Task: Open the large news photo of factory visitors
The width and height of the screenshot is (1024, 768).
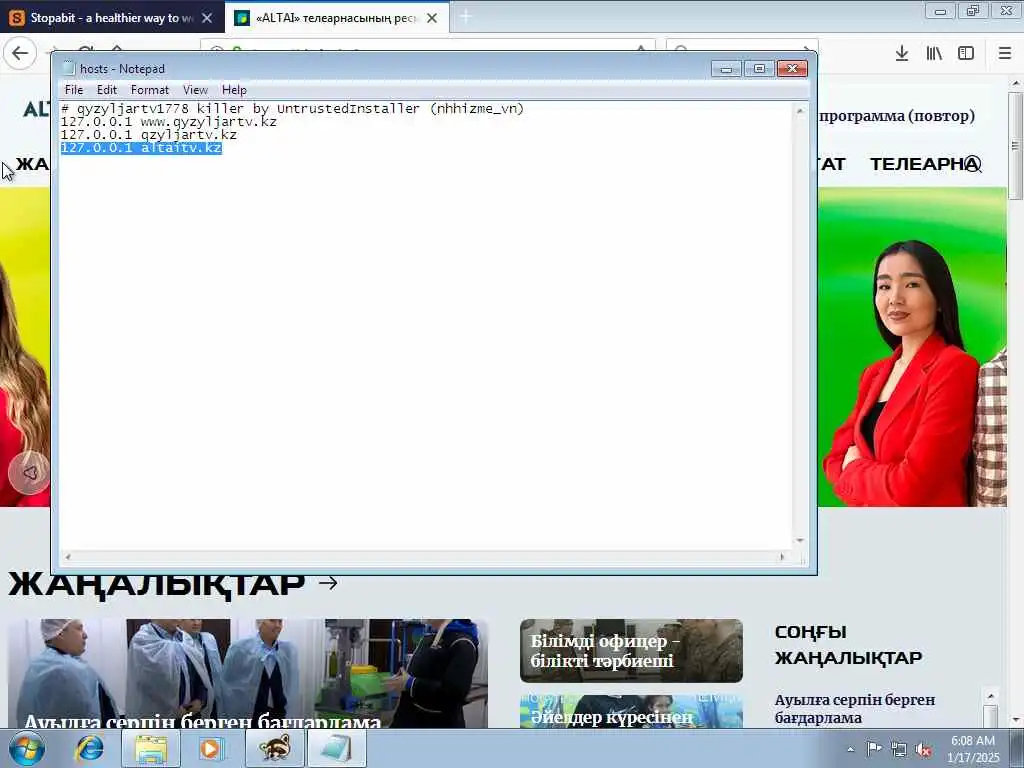Action: point(248,673)
